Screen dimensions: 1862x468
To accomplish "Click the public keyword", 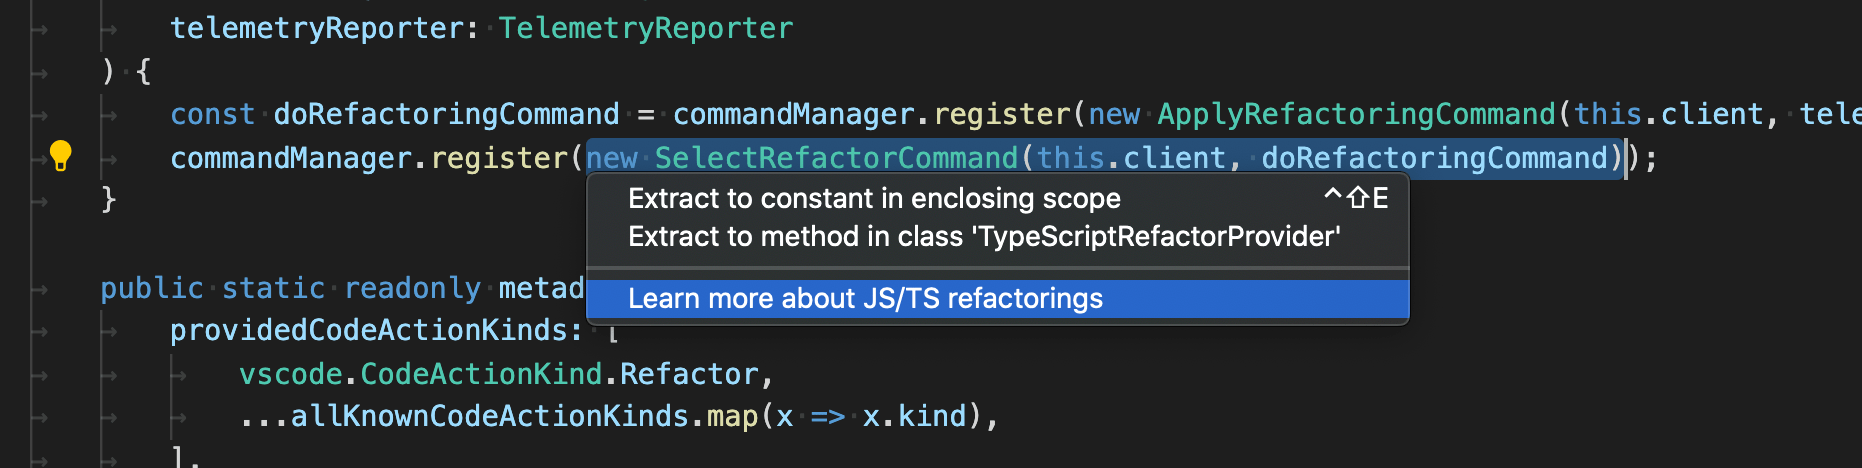I will point(152,288).
